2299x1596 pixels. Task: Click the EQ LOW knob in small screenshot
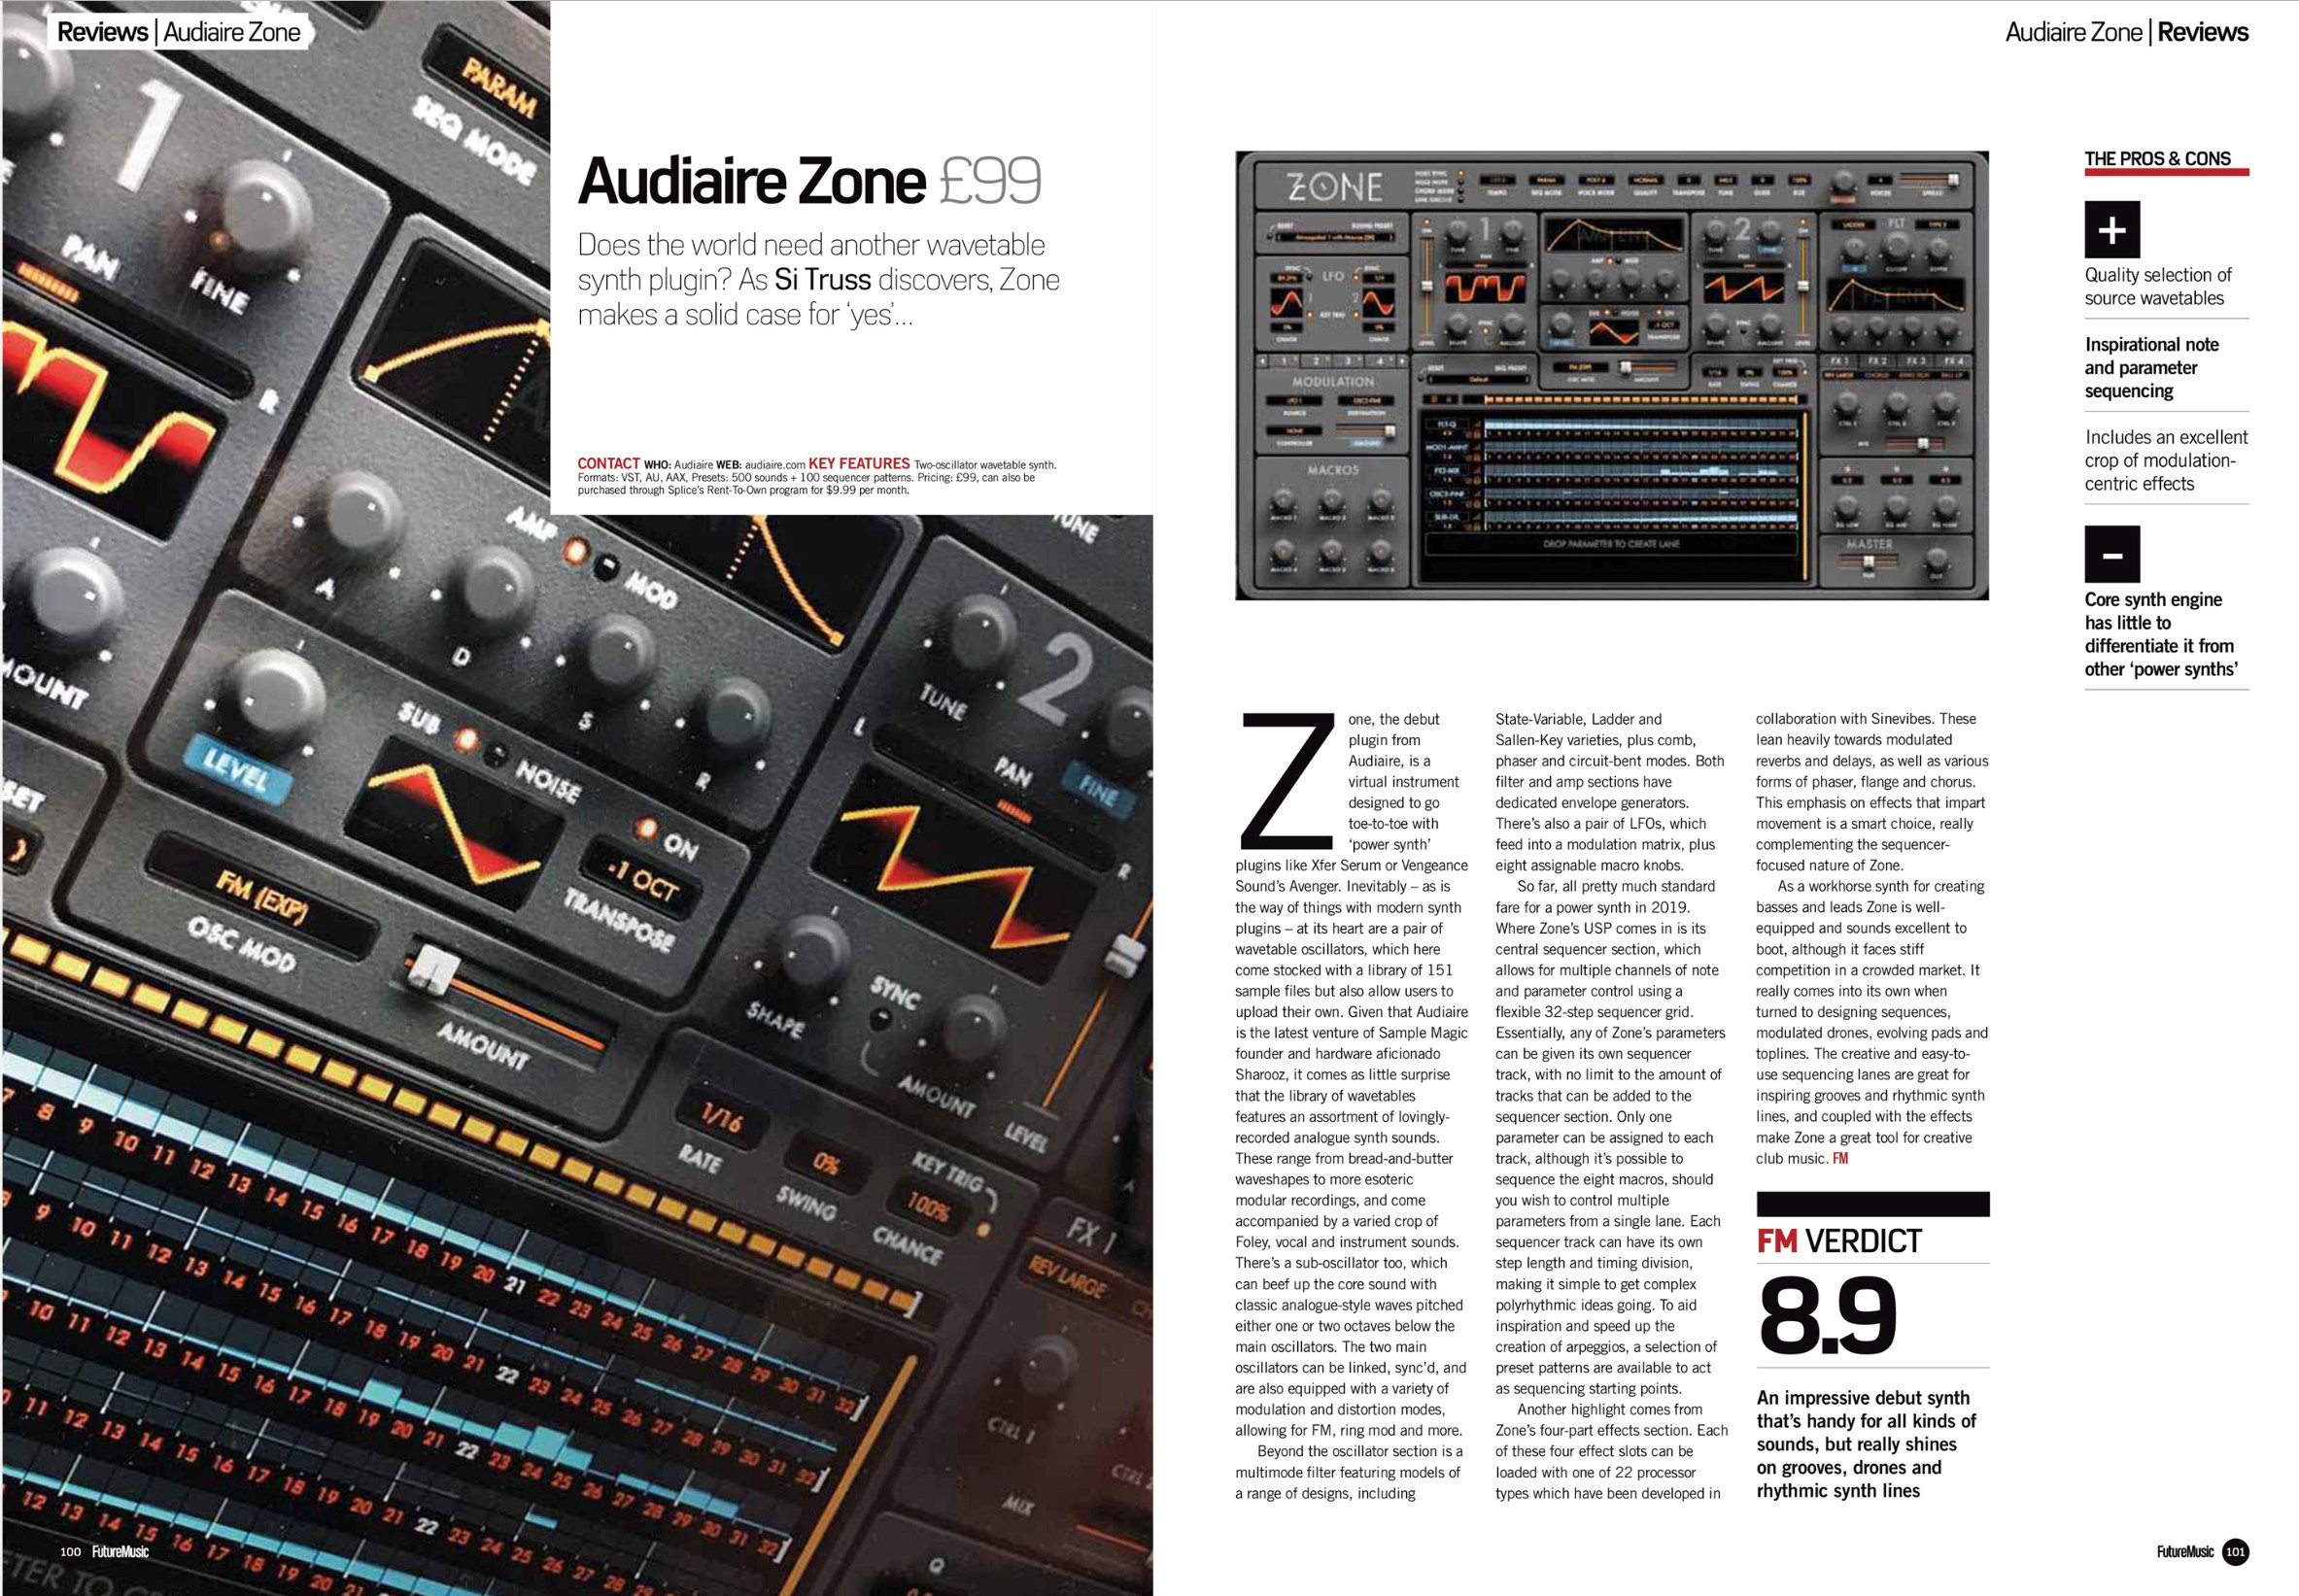[x=1847, y=507]
